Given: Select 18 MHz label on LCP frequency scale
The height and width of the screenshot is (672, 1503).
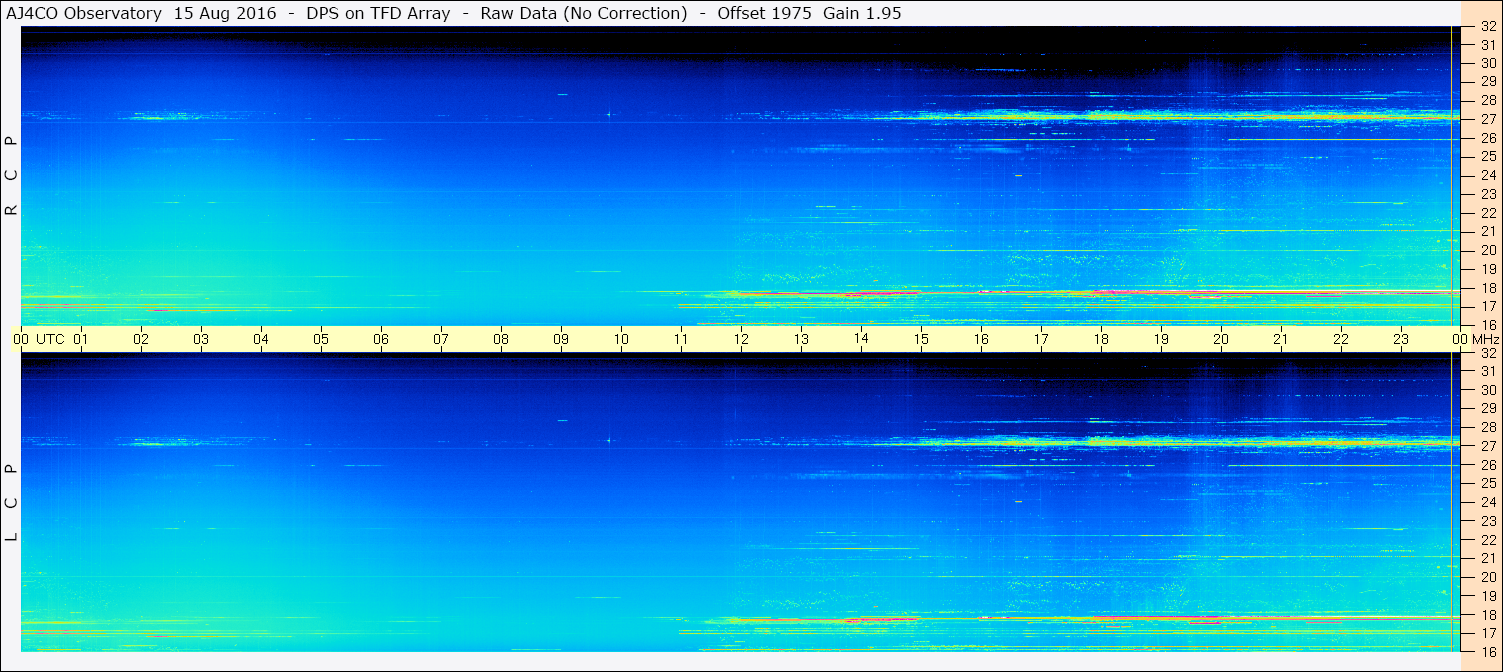Looking at the screenshot, I should 1488,615.
